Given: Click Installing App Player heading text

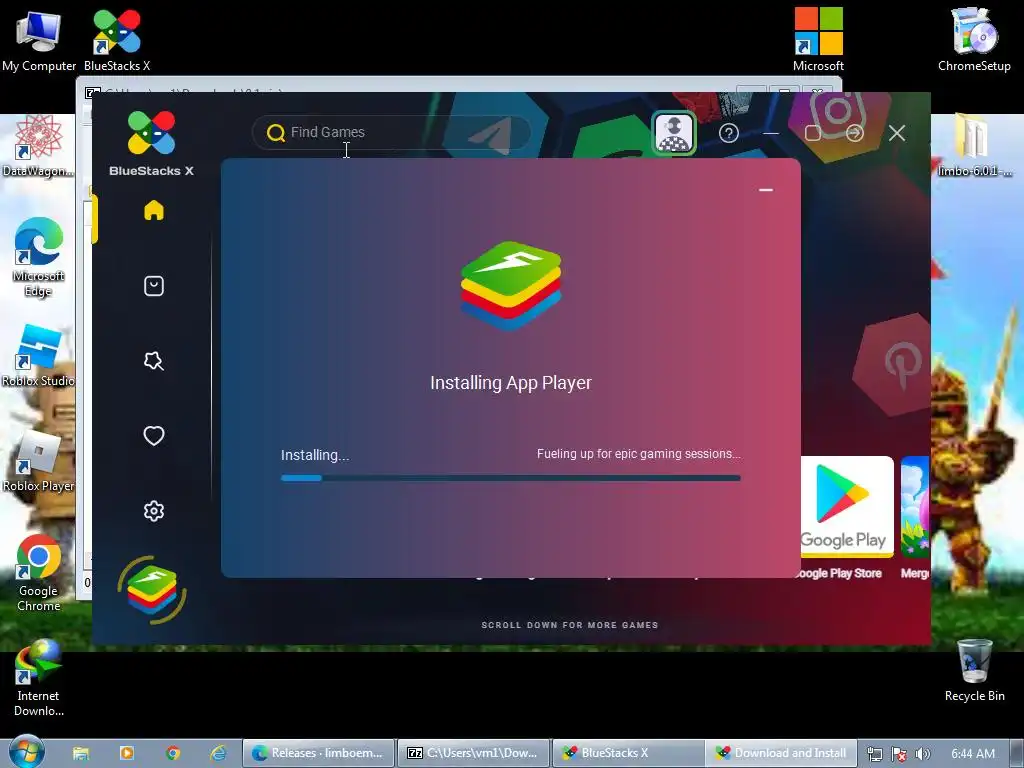Looking at the screenshot, I should click(511, 383).
